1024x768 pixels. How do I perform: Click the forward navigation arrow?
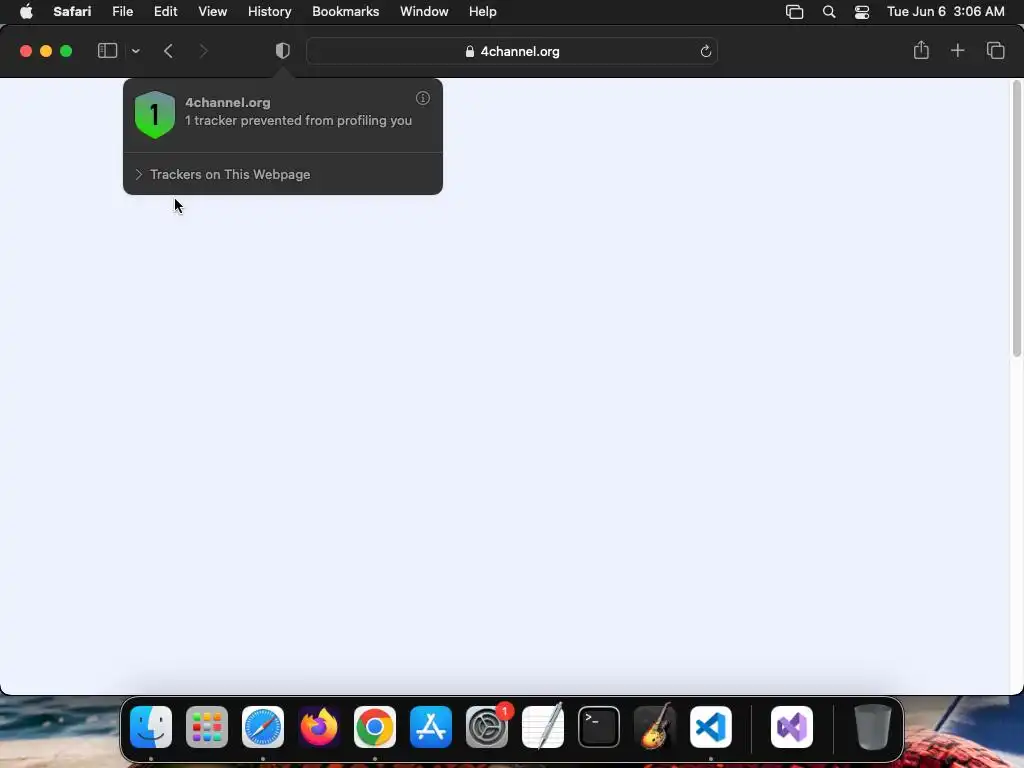click(x=203, y=51)
